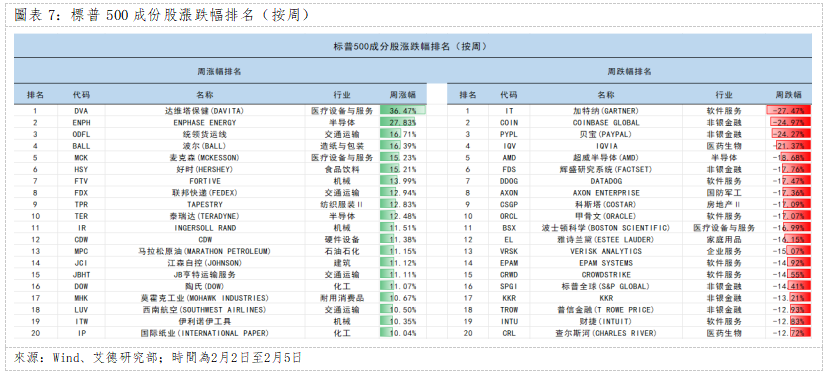834x377 pixels.
Task: Click 辉盛研究系统(FACTSET) name cell
Action: pos(605,170)
